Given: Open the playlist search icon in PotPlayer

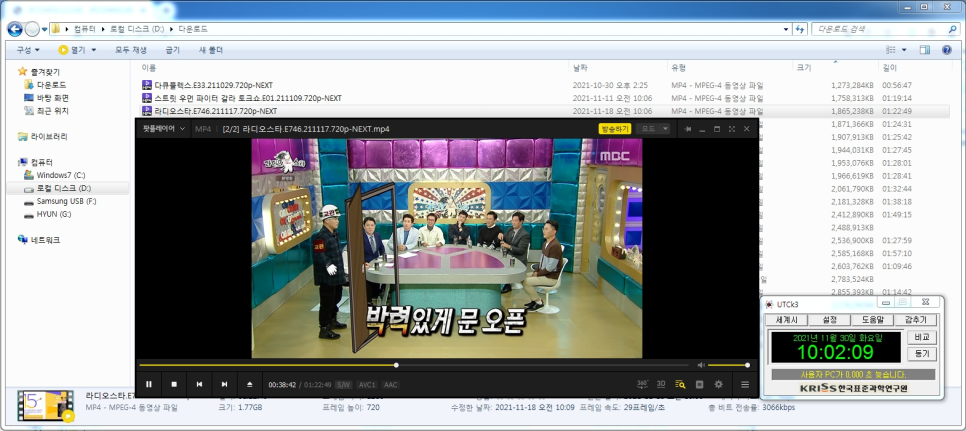Looking at the screenshot, I should click(x=680, y=384).
